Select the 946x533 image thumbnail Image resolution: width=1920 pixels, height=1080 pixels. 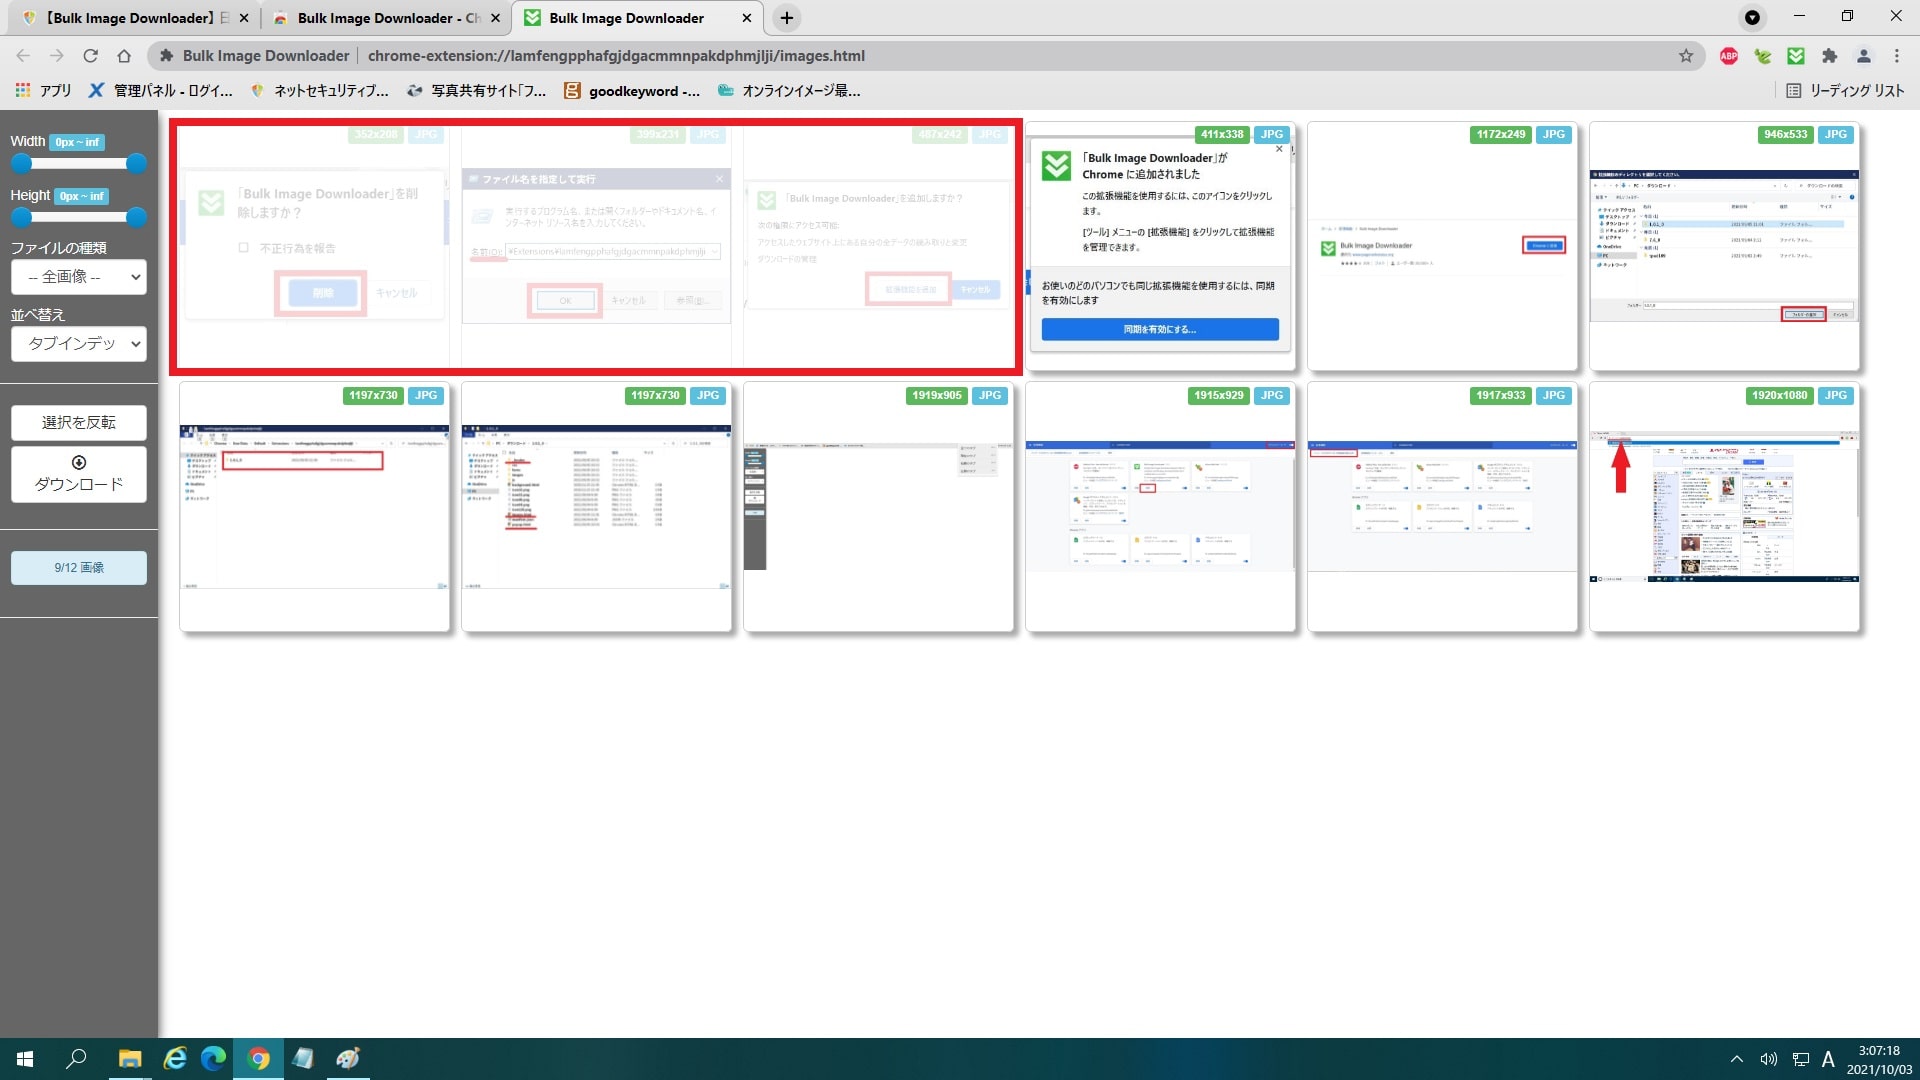click(x=1725, y=247)
